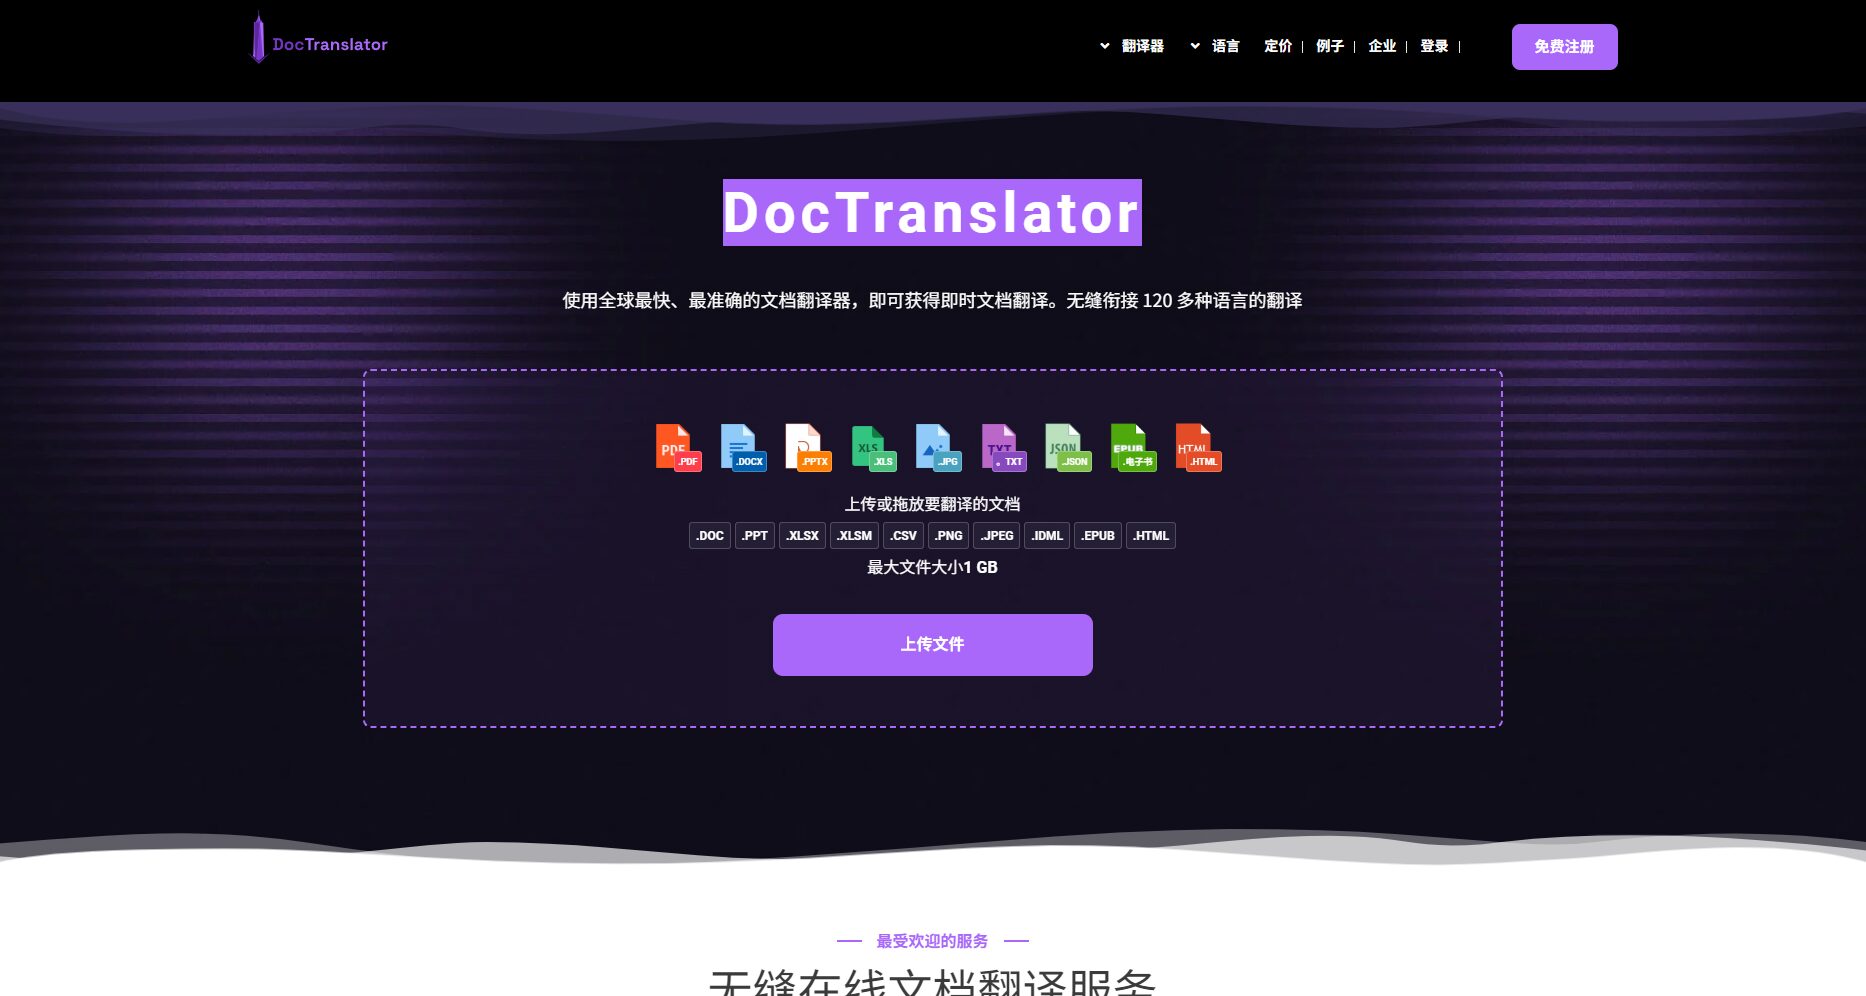Viewport: 1866px width, 996px height.
Task: Click the DOCX file type icon
Action: 743,447
